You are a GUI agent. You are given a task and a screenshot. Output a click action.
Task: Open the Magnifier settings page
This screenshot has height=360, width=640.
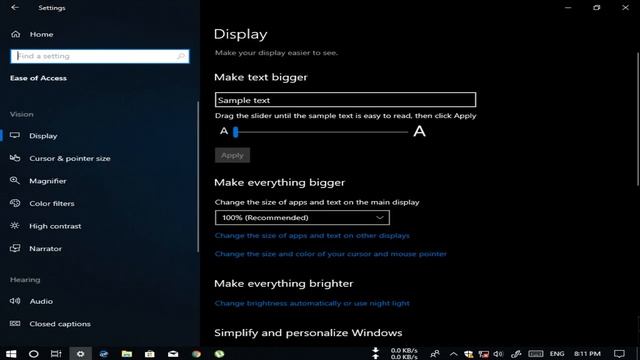pyautogui.click(x=48, y=181)
